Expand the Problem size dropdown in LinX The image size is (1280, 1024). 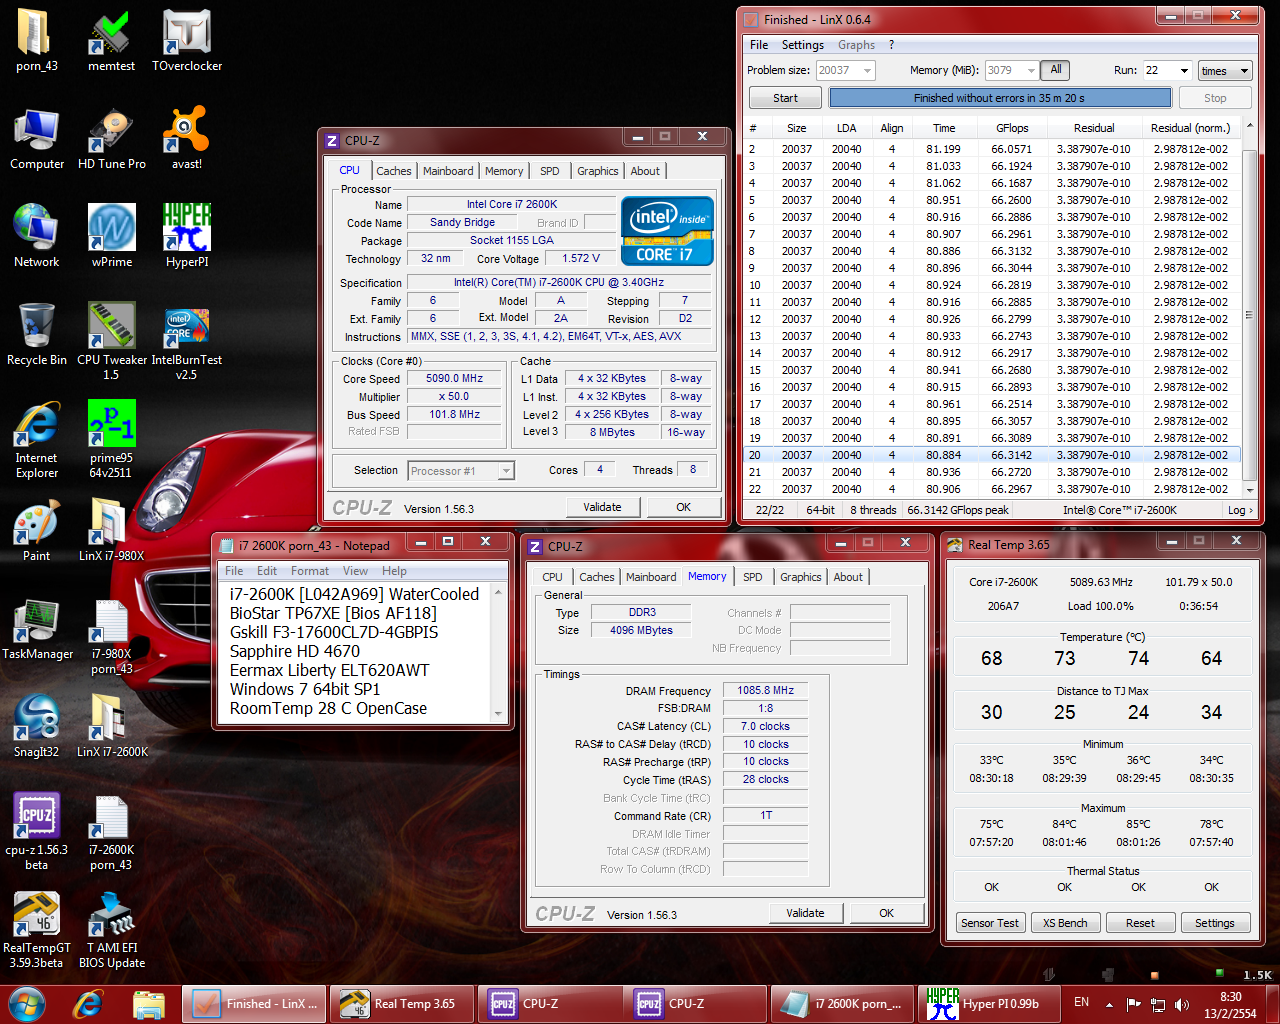(x=867, y=71)
